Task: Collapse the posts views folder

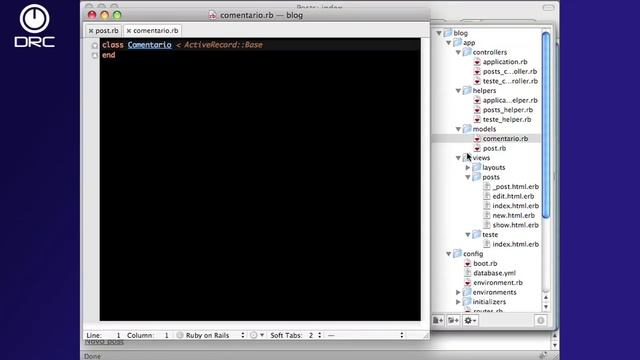Action: 468,177
